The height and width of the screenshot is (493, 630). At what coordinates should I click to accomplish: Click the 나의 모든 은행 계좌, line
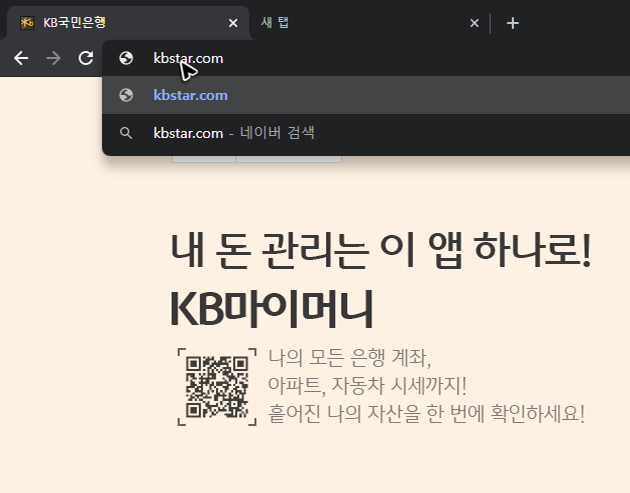349,358
